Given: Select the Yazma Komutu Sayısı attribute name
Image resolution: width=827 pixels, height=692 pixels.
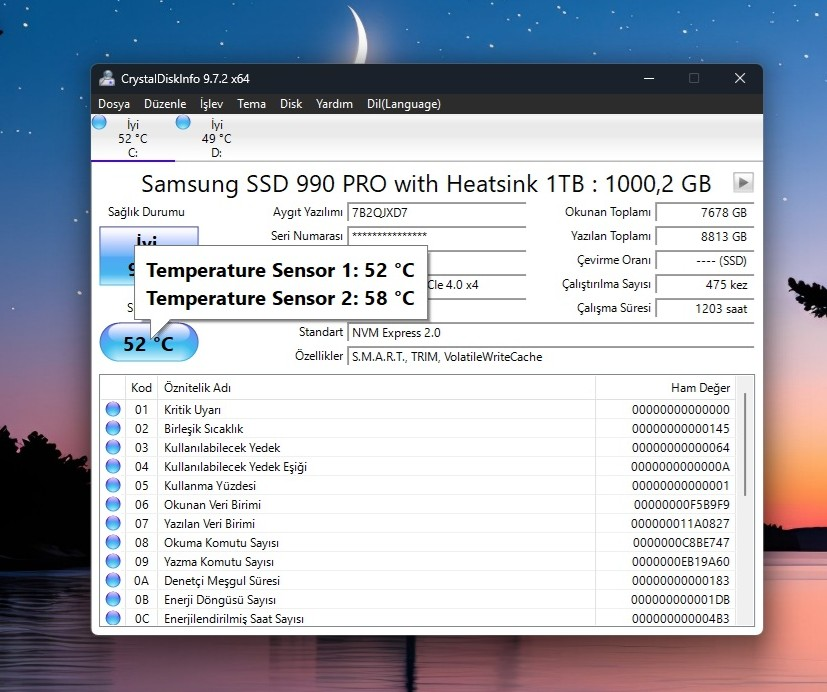Looking at the screenshot, I should tap(219, 562).
